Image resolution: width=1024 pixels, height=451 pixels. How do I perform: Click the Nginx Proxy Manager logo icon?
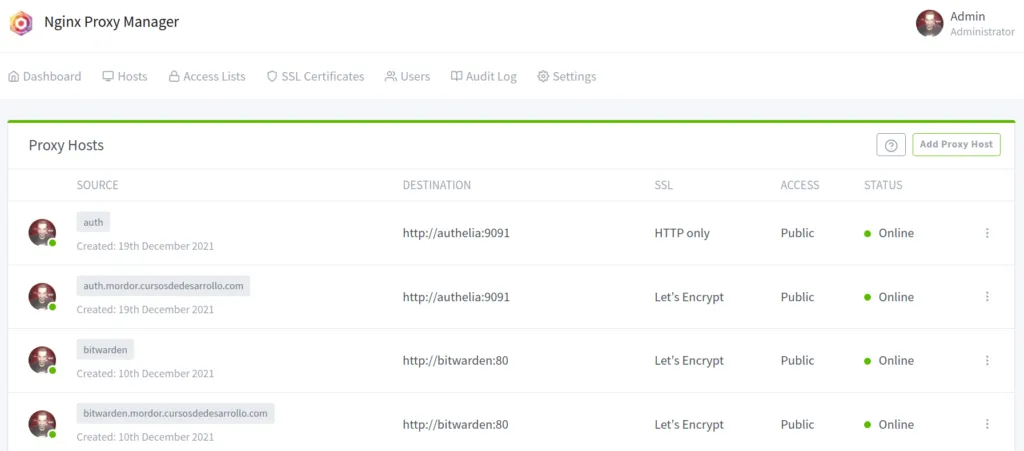pyautogui.click(x=21, y=23)
